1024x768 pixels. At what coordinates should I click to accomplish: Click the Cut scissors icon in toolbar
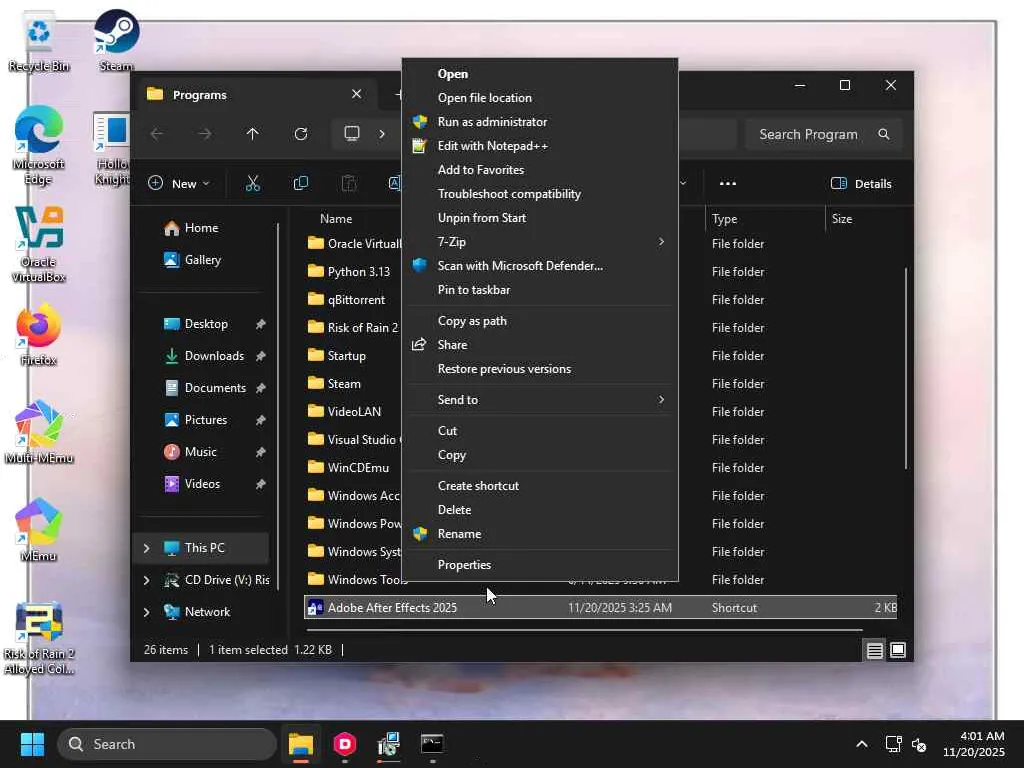pyautogui.click(x=253, y=184)
